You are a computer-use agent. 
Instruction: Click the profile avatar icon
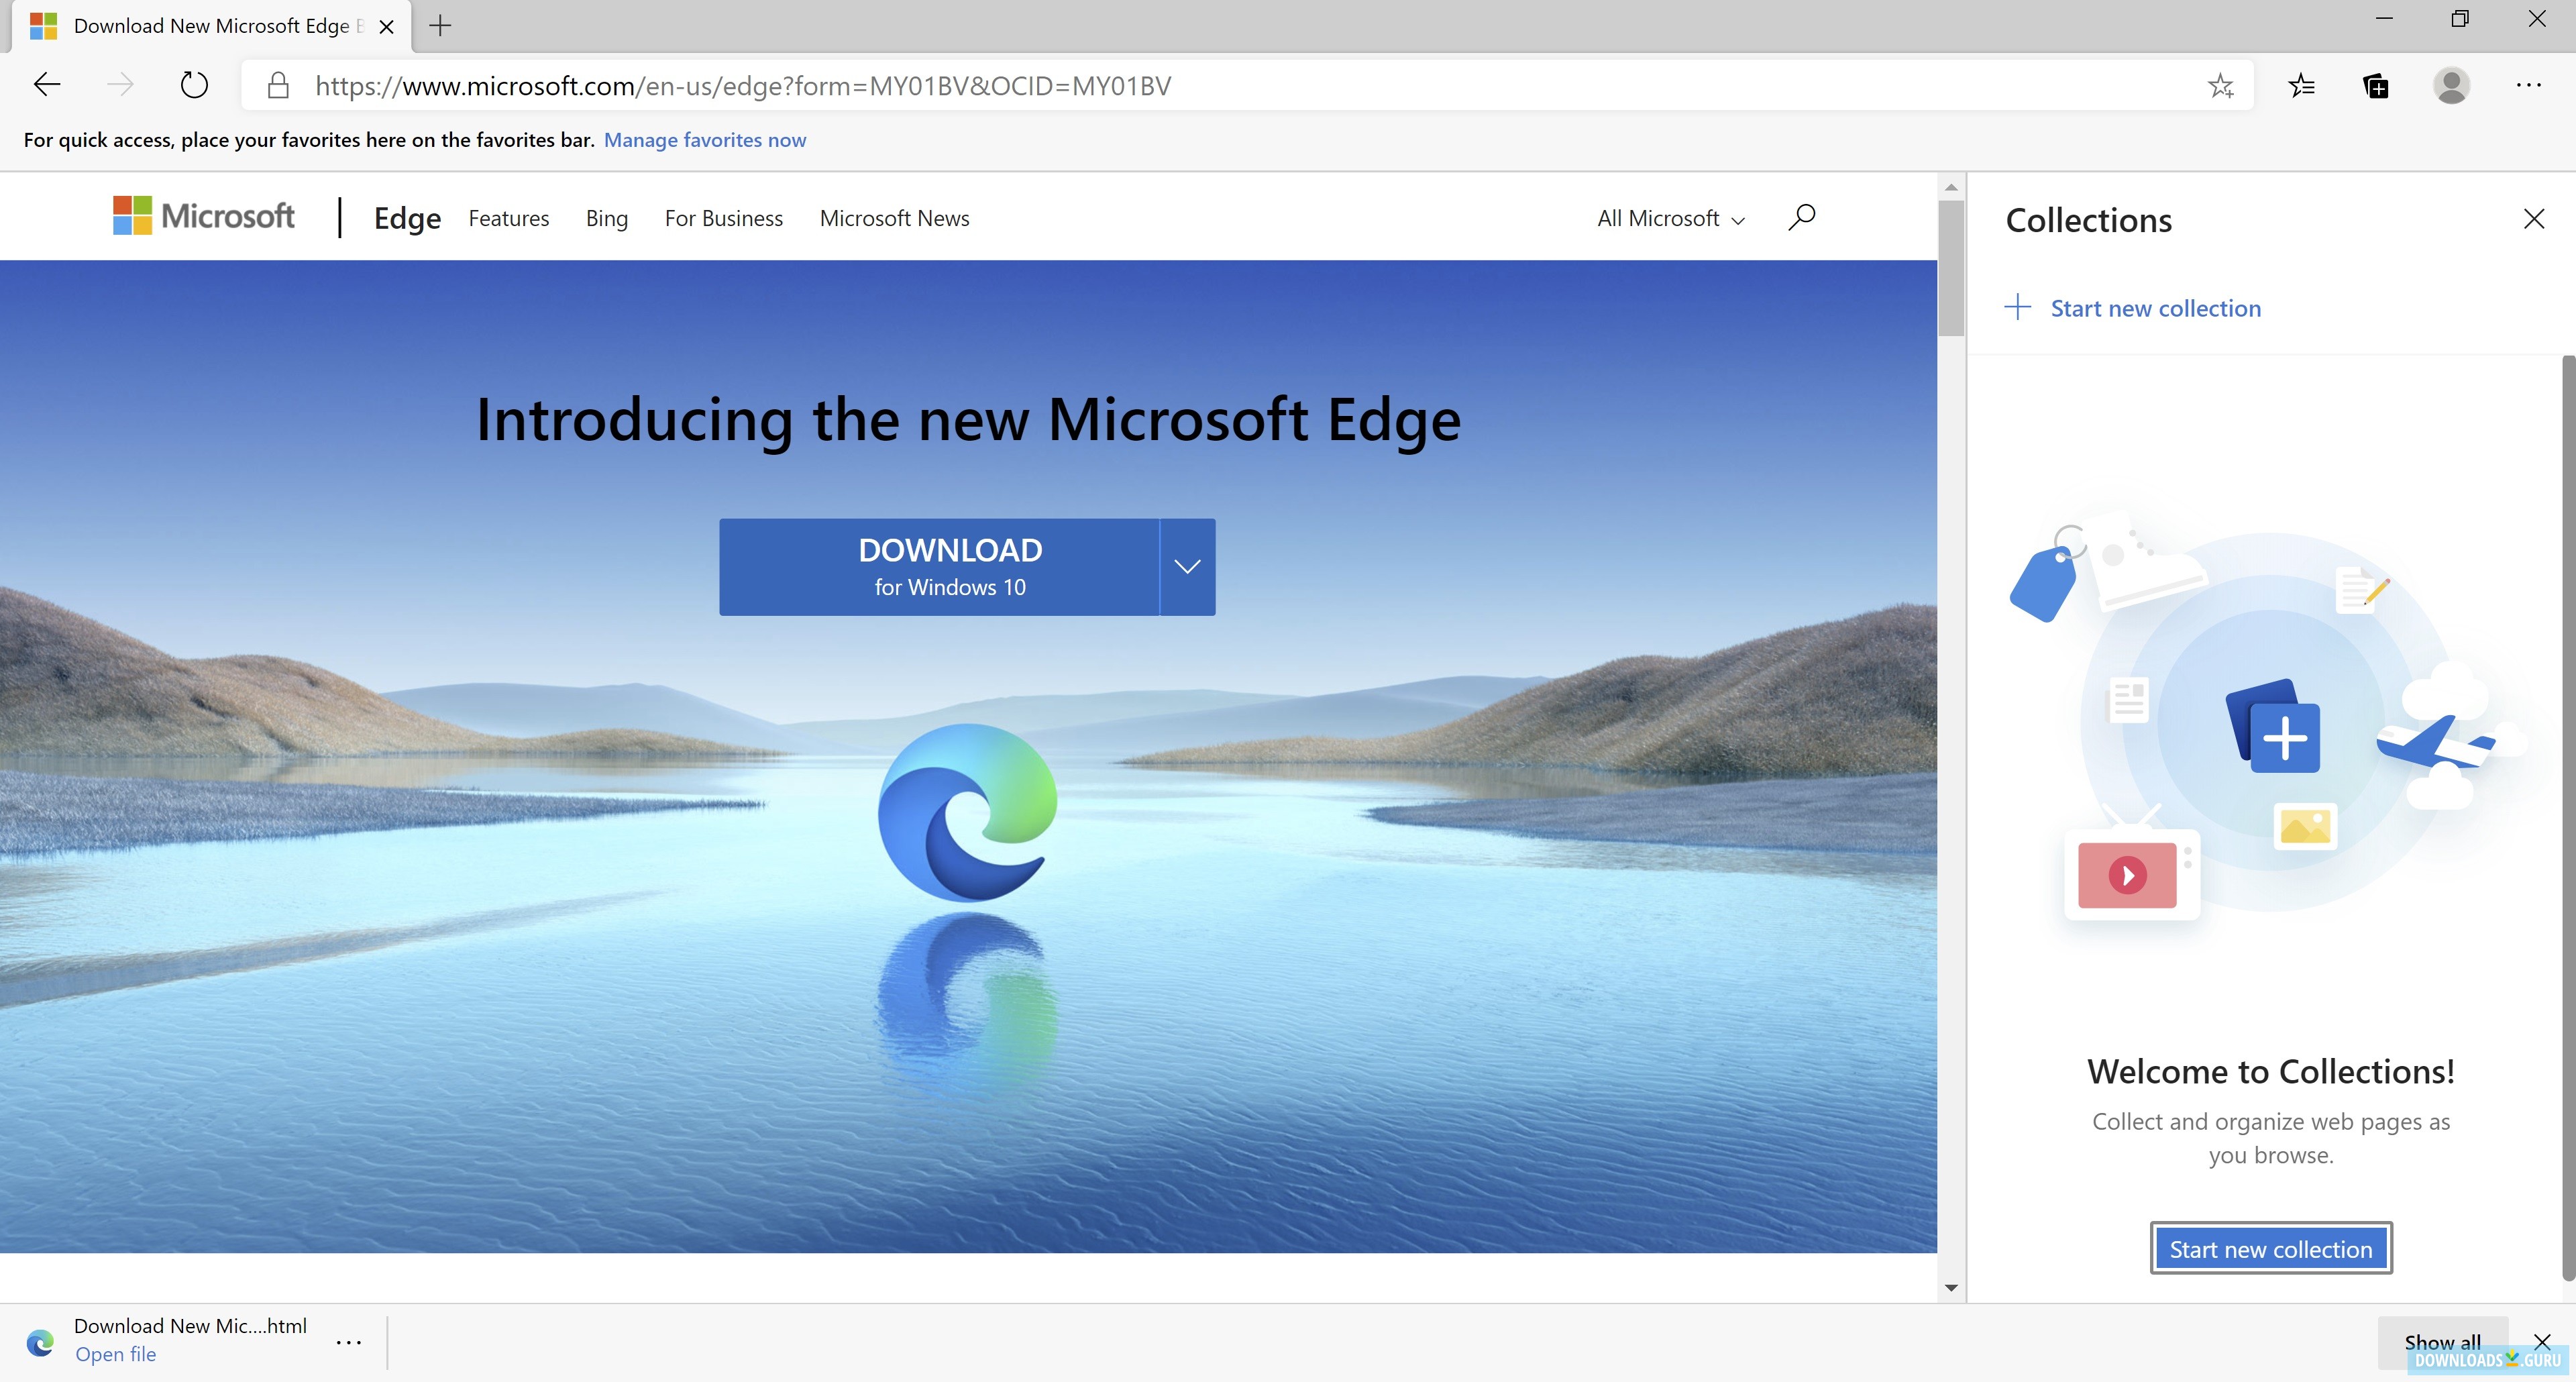pyautogui.click(x=2455, y=85)
